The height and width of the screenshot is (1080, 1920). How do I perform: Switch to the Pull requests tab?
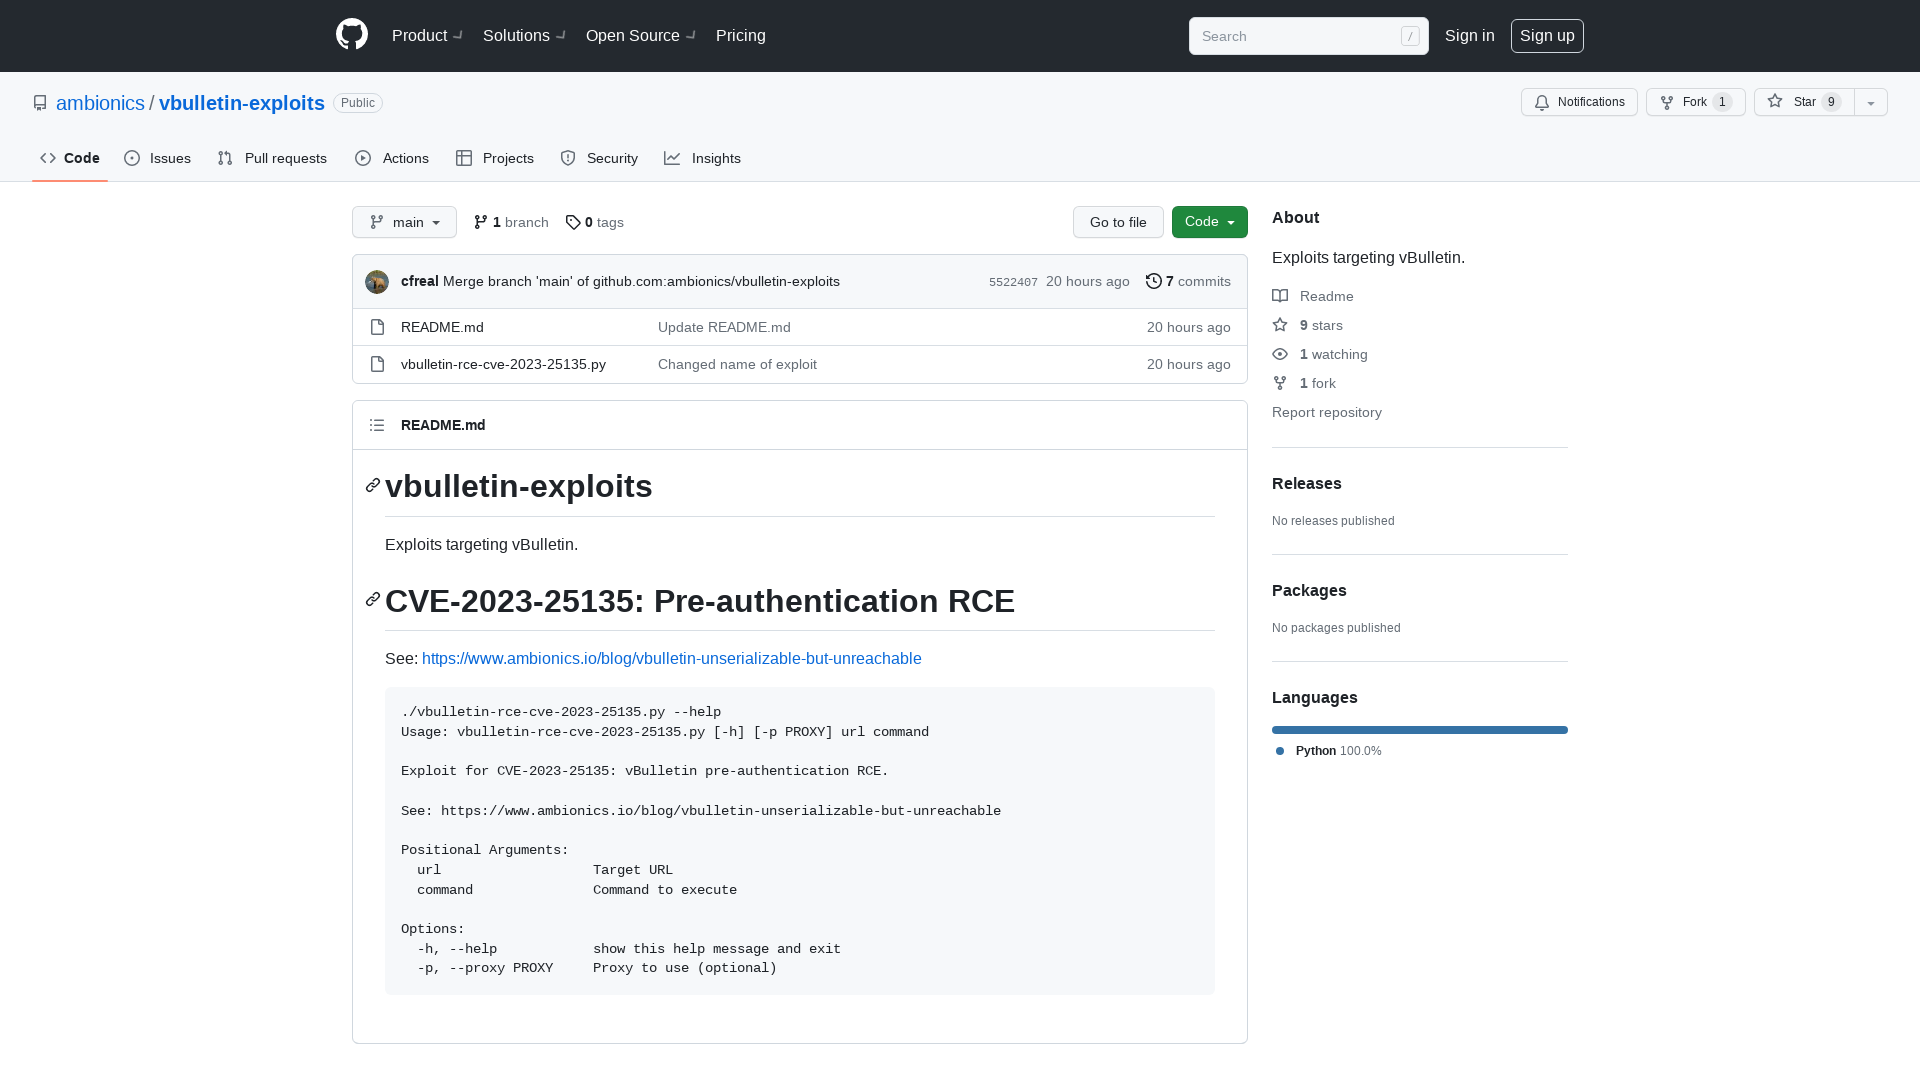pos(272,158)
